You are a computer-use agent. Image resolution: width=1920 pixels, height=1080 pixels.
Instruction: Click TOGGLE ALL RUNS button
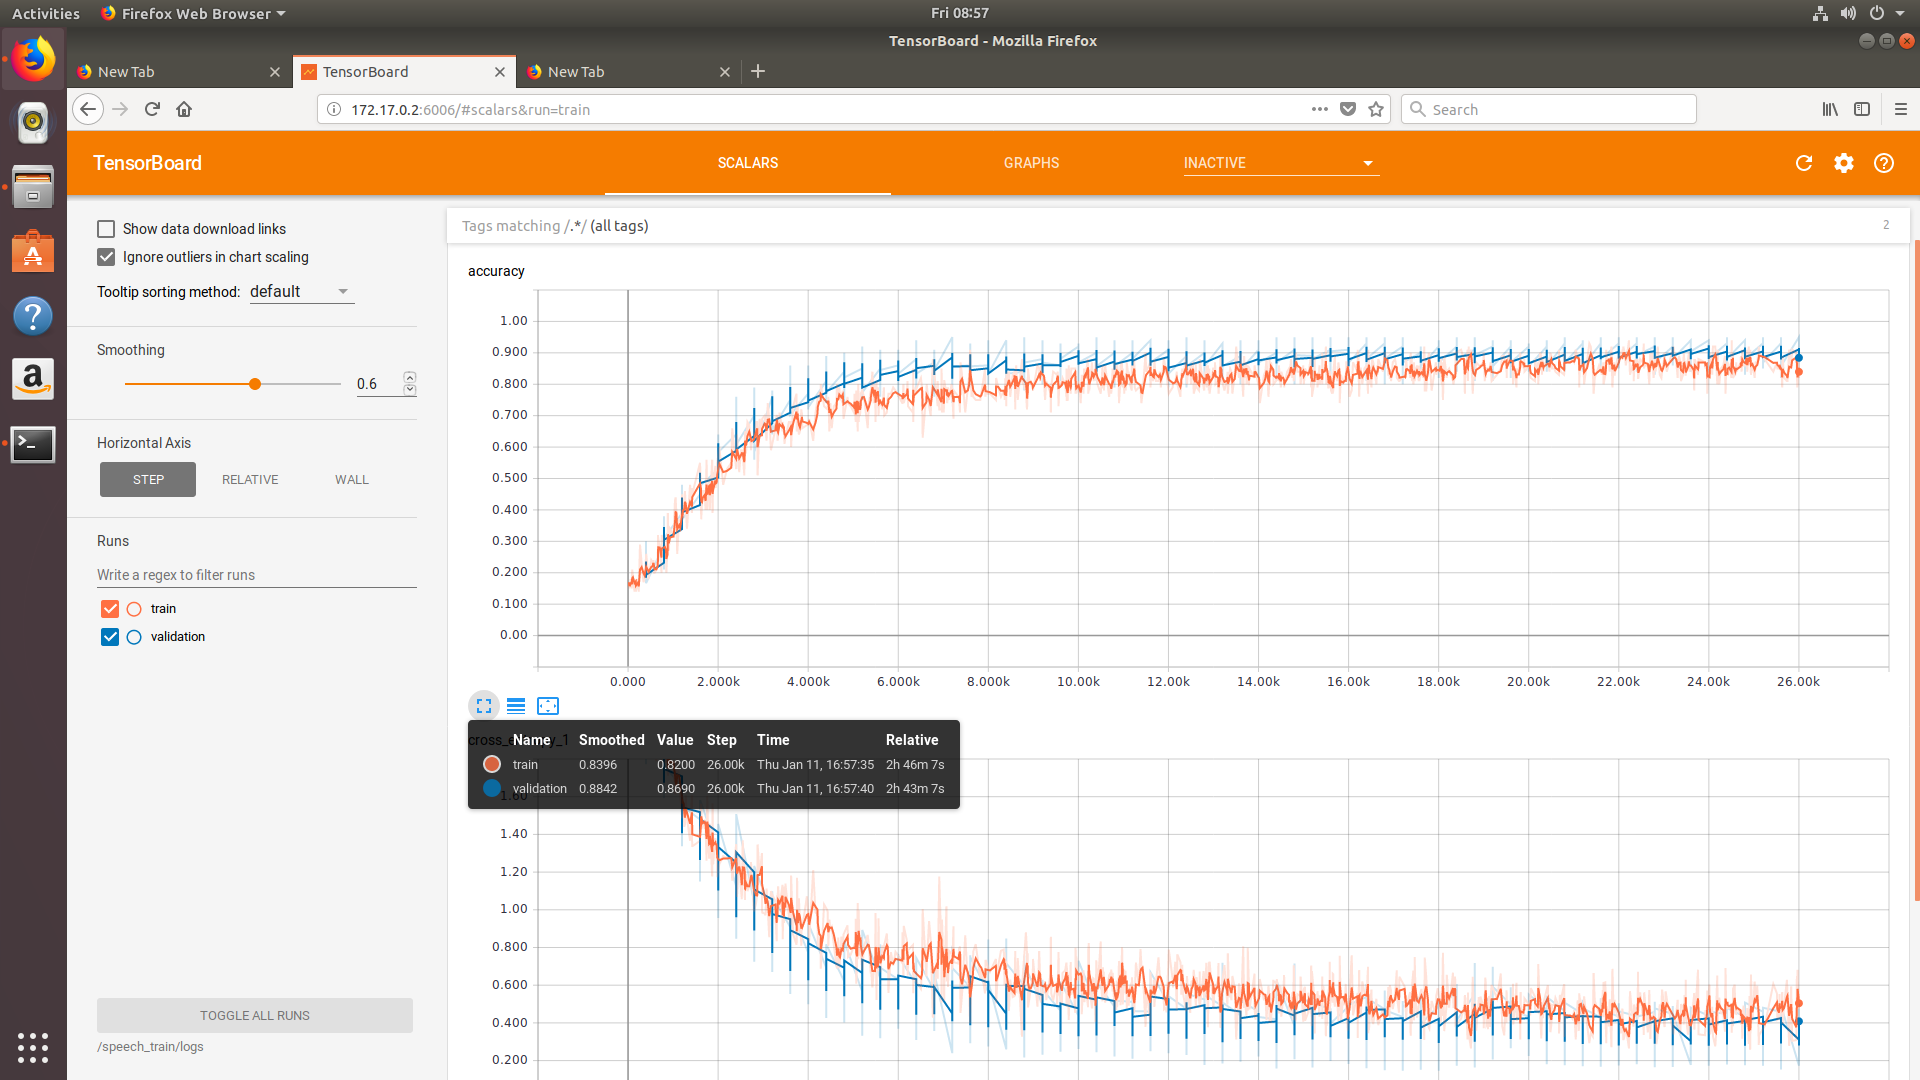click(255, 1015)
